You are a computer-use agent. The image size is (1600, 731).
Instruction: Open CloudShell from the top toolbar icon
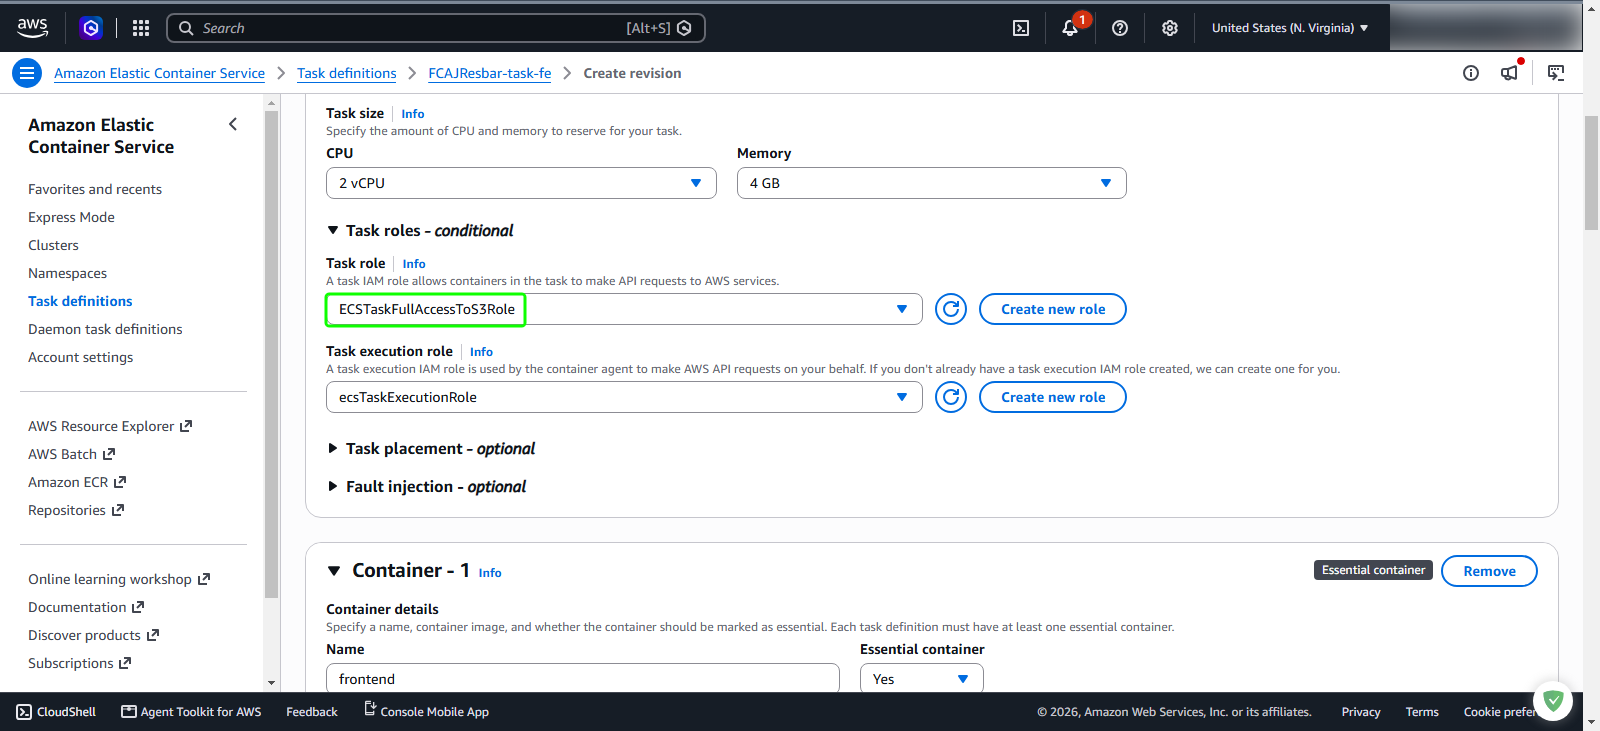pyautogui.click(x=1021, y=28)
